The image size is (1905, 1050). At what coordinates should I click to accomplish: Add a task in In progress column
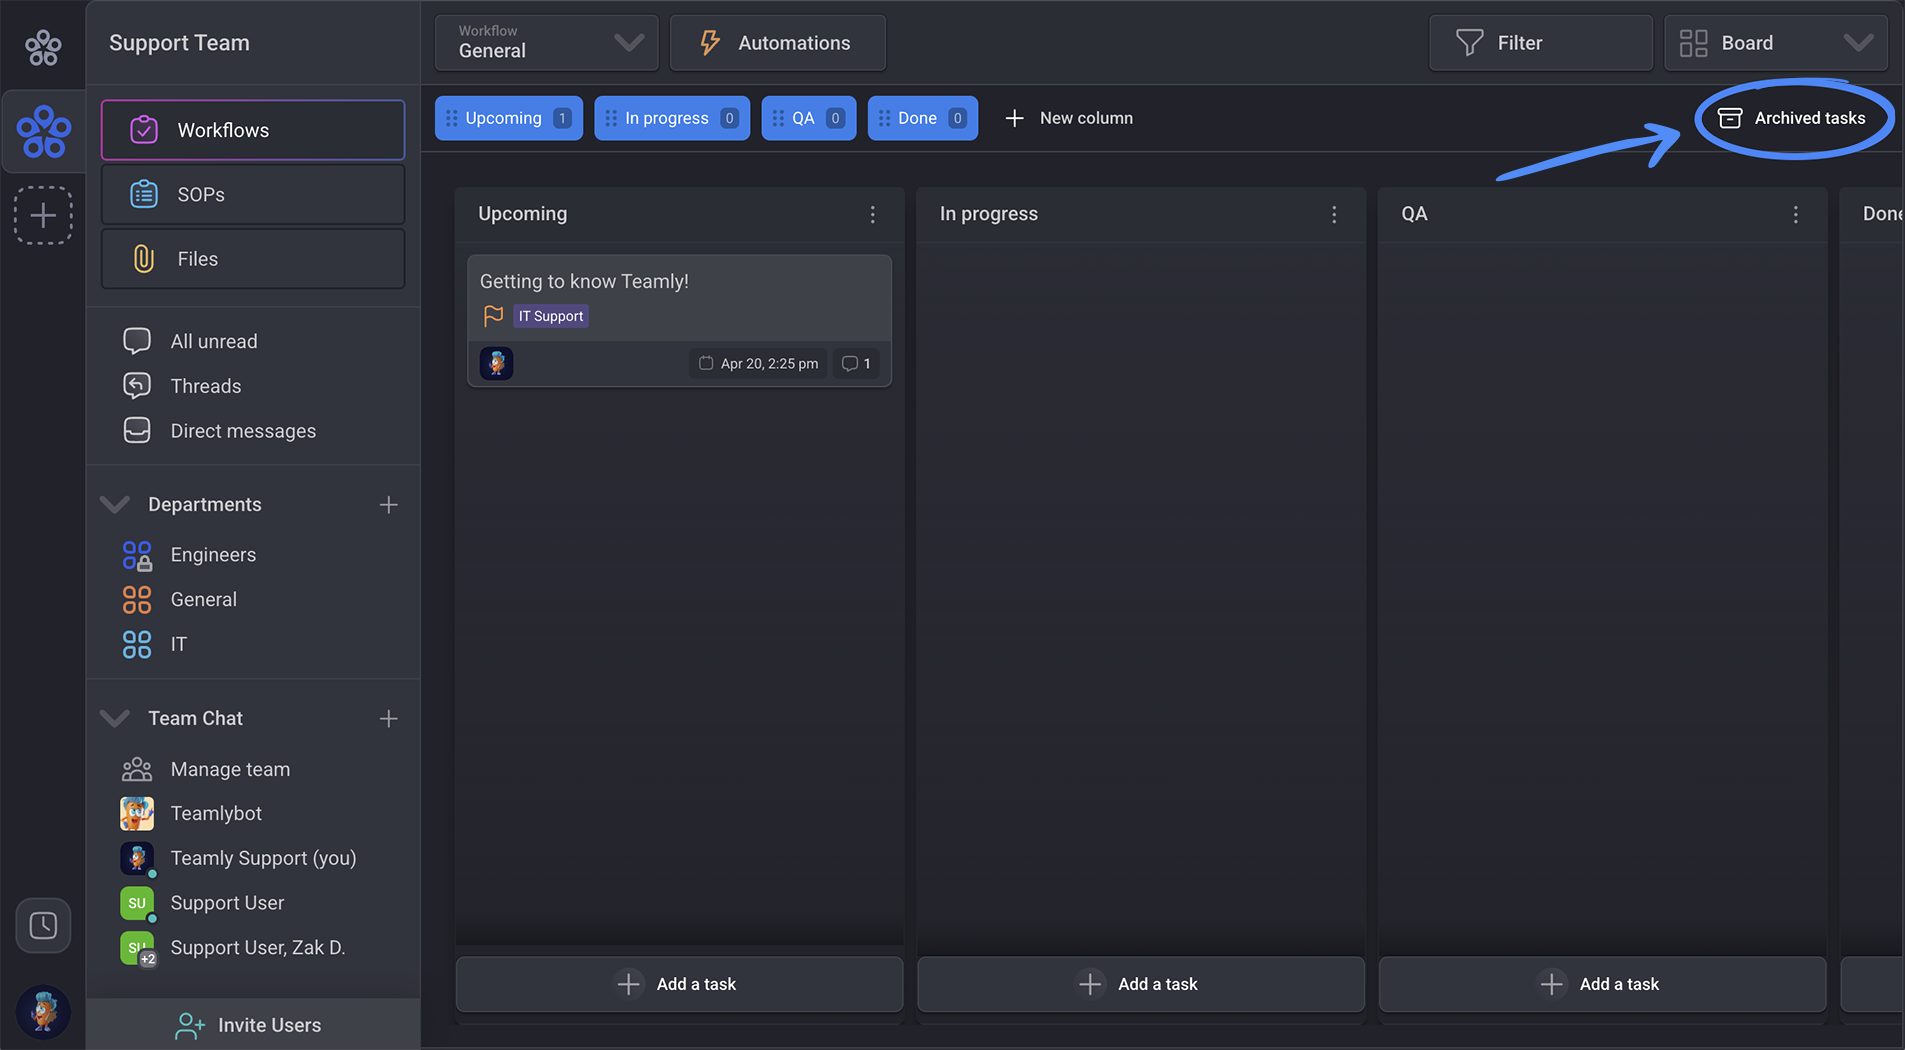point(1141,984)
